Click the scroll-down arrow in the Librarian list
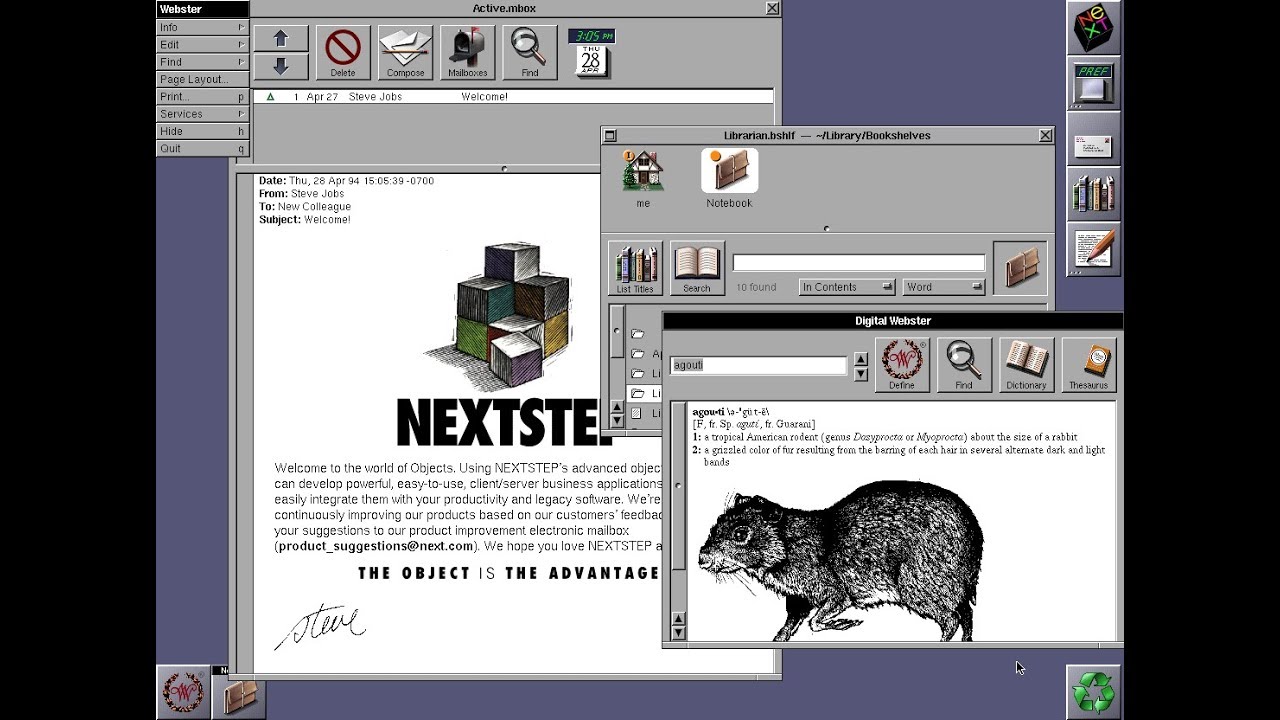Viewport: 1280px width, 720px height. (x=617, y=421)
